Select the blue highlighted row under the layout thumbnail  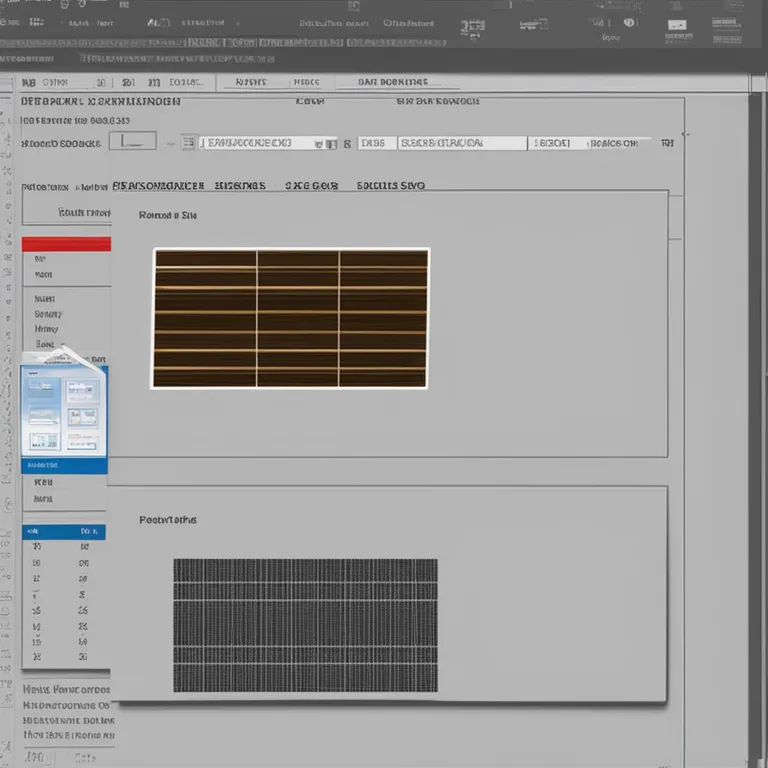coord(64,465)
